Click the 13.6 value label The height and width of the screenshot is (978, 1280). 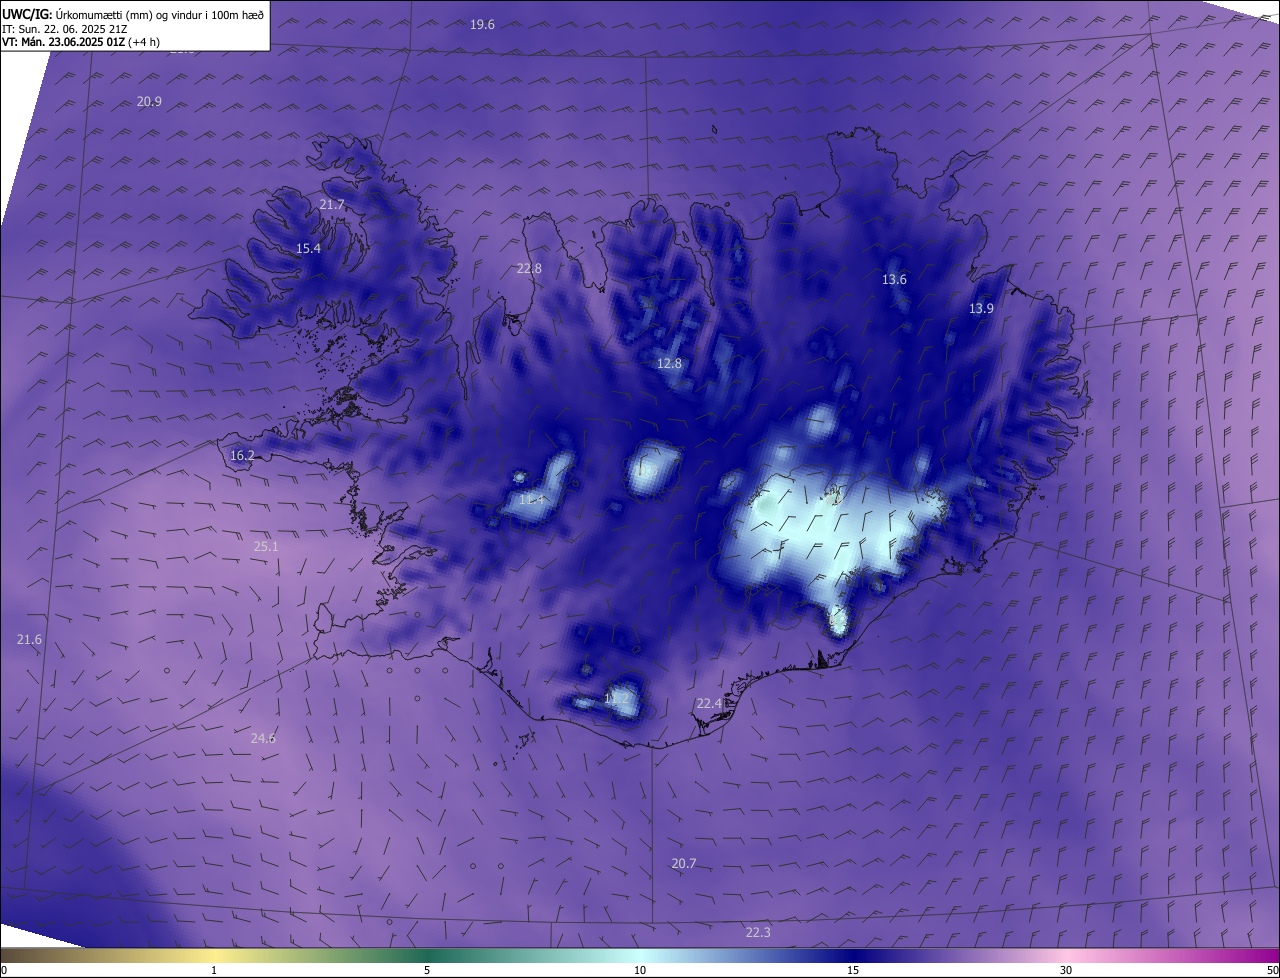click(x=894, y=279)
